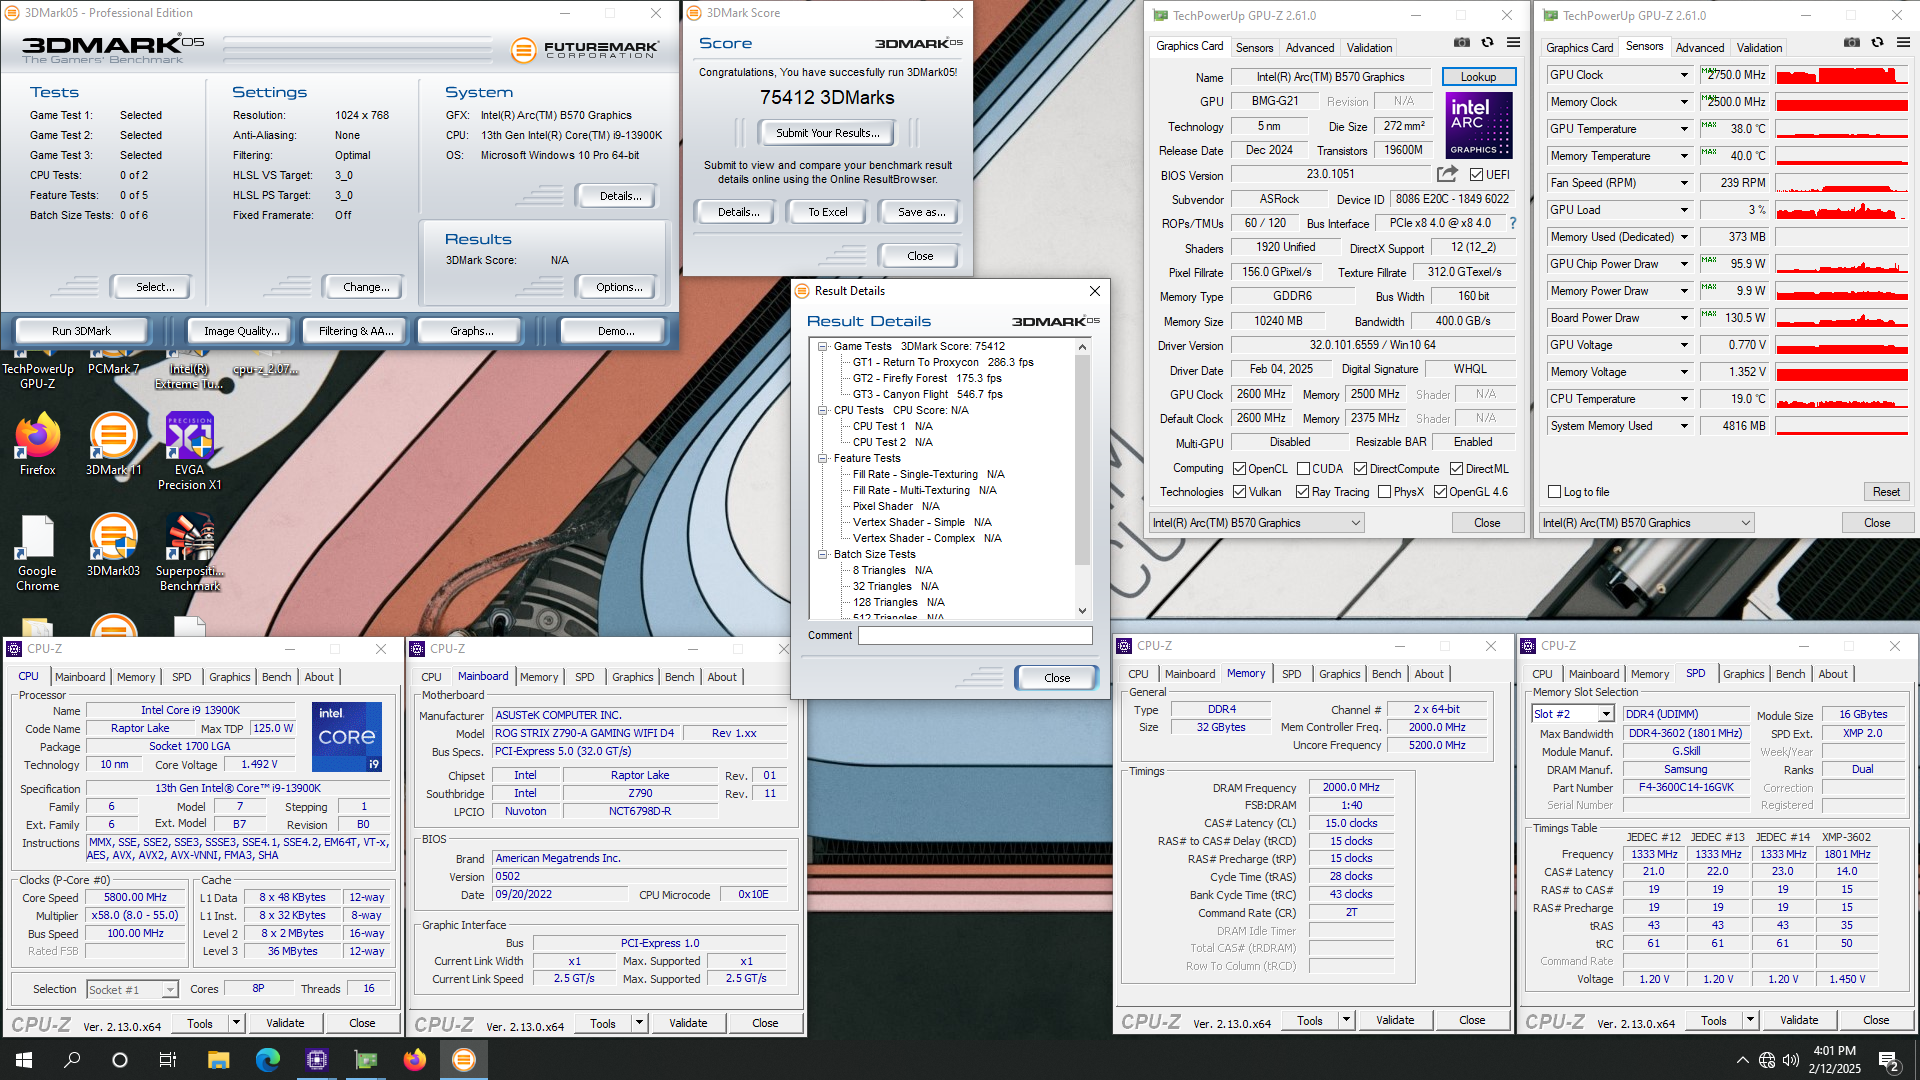Open GPU selector dropdown in Graphics Card window
1920x1080 pixels.
coord(1256,523)
